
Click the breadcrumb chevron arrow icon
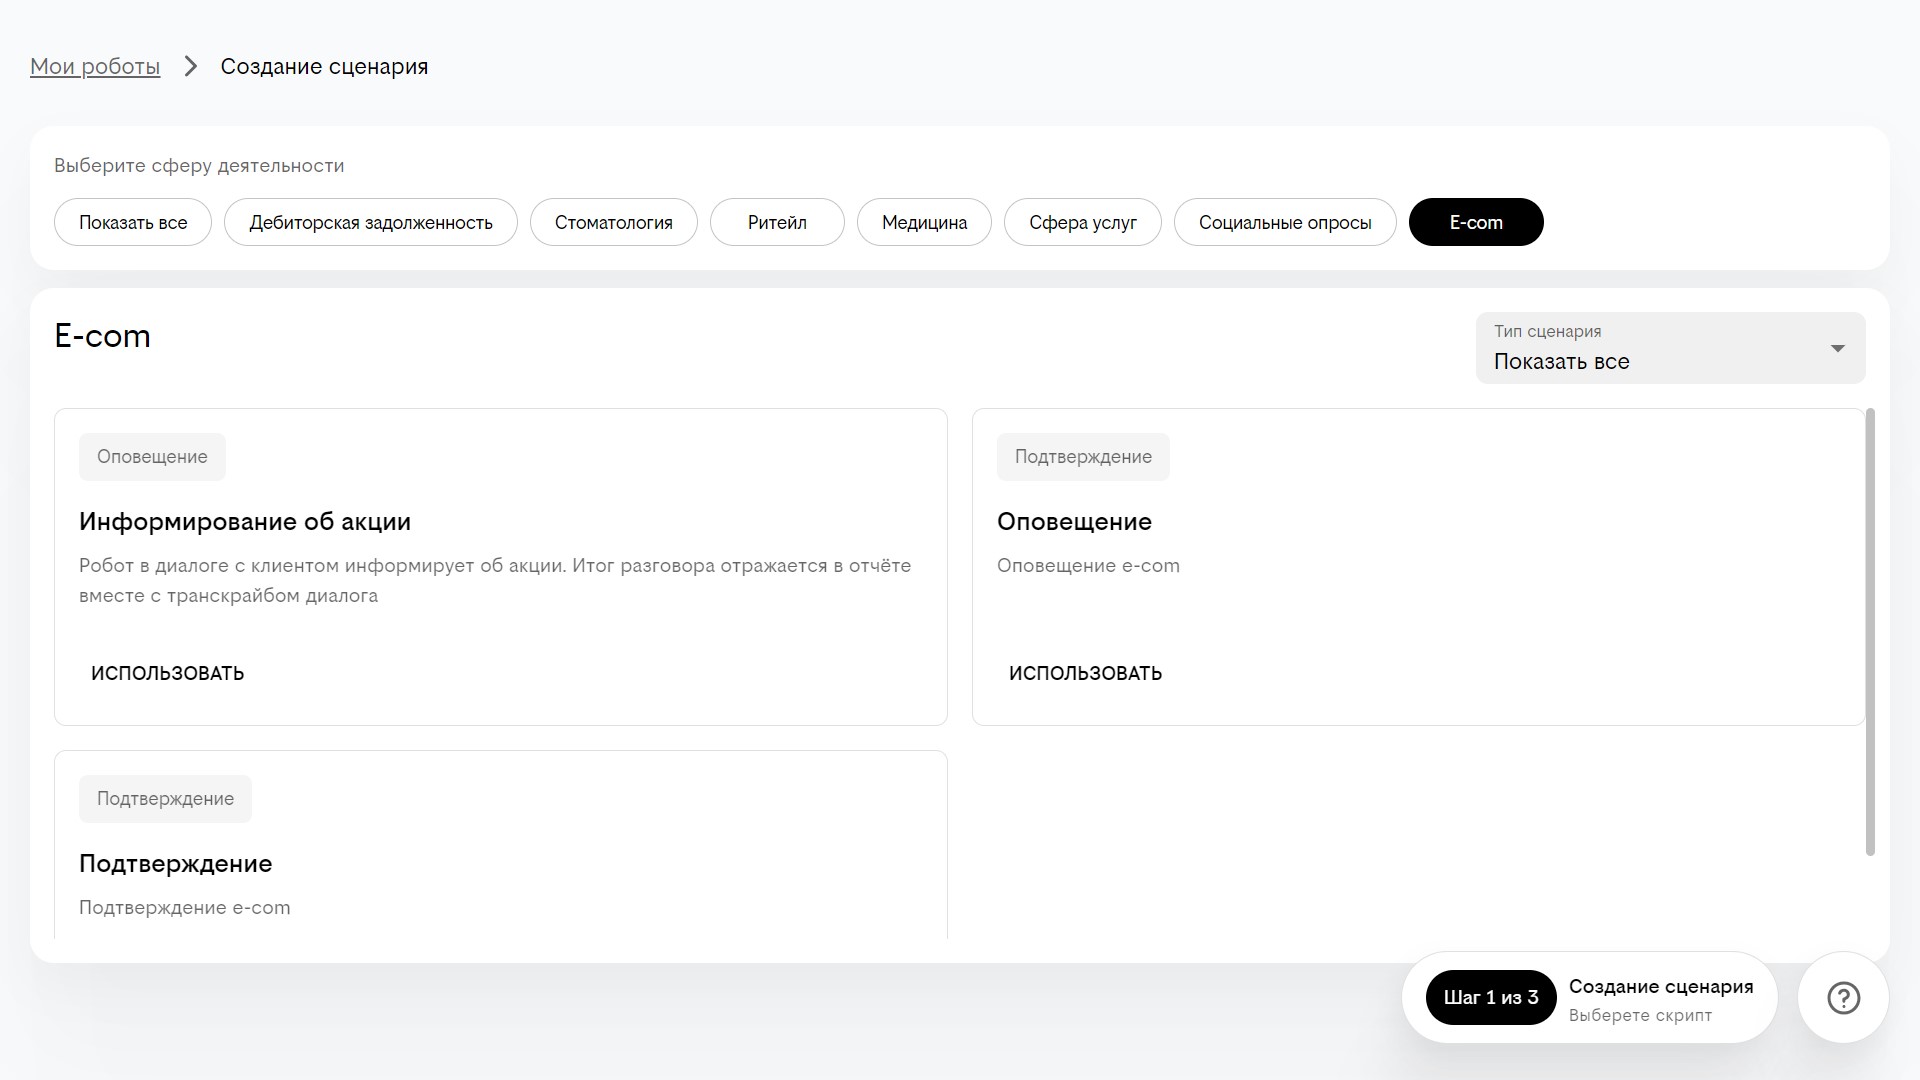190,66
